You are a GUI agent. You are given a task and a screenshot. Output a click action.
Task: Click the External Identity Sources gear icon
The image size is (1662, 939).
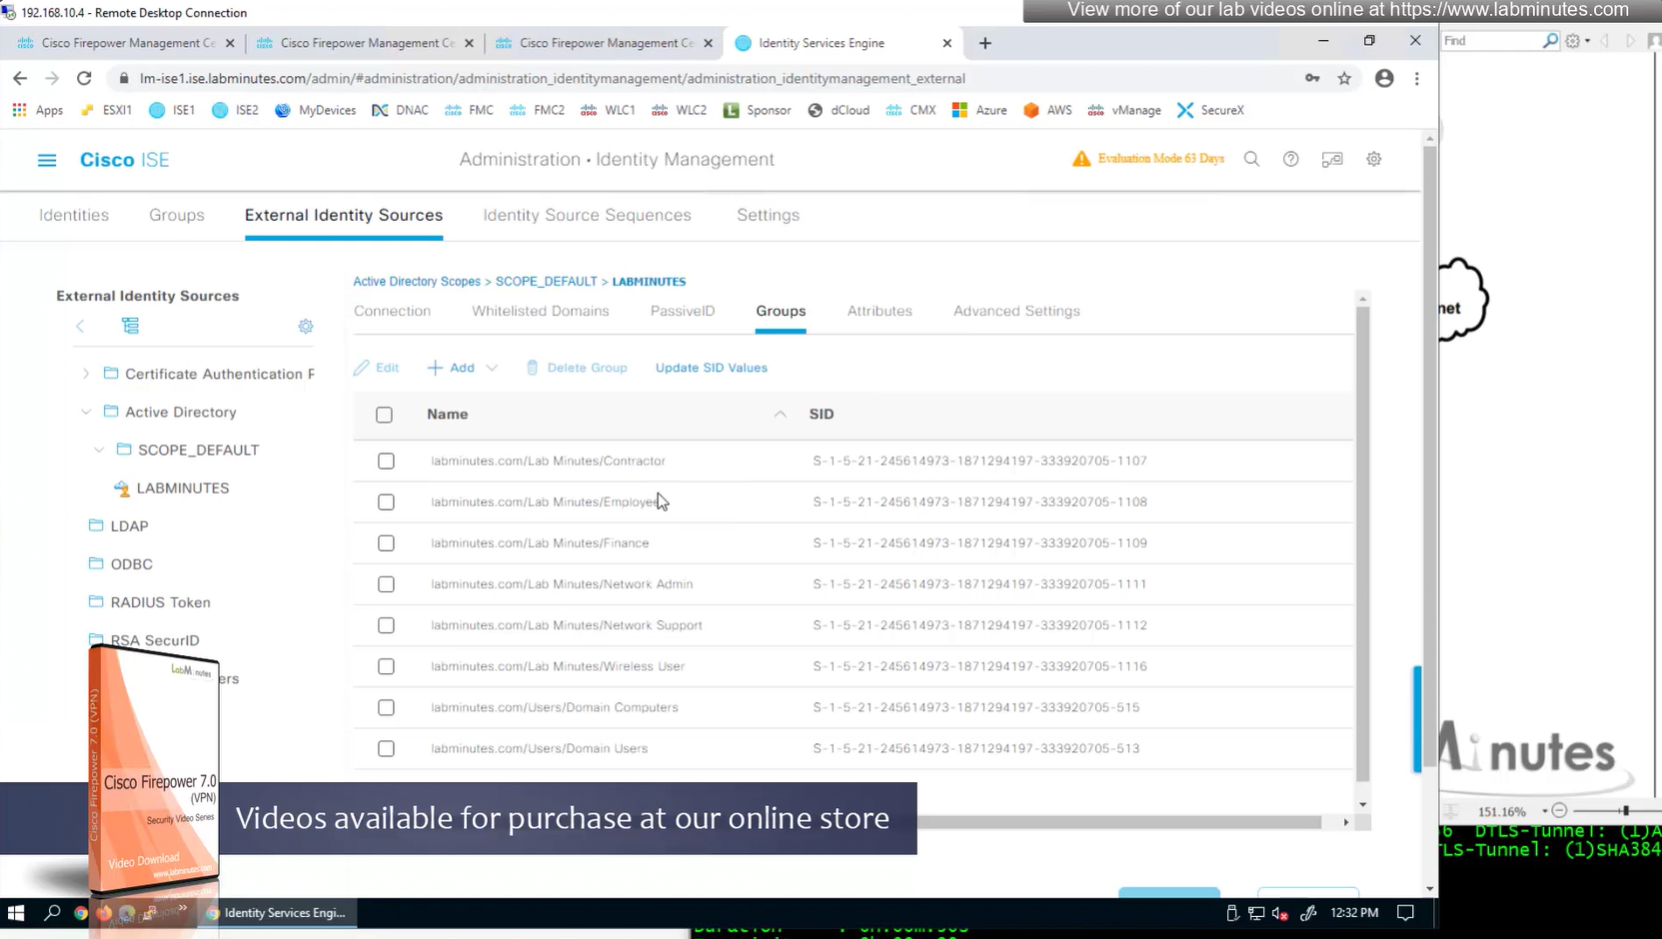point(306,326)
